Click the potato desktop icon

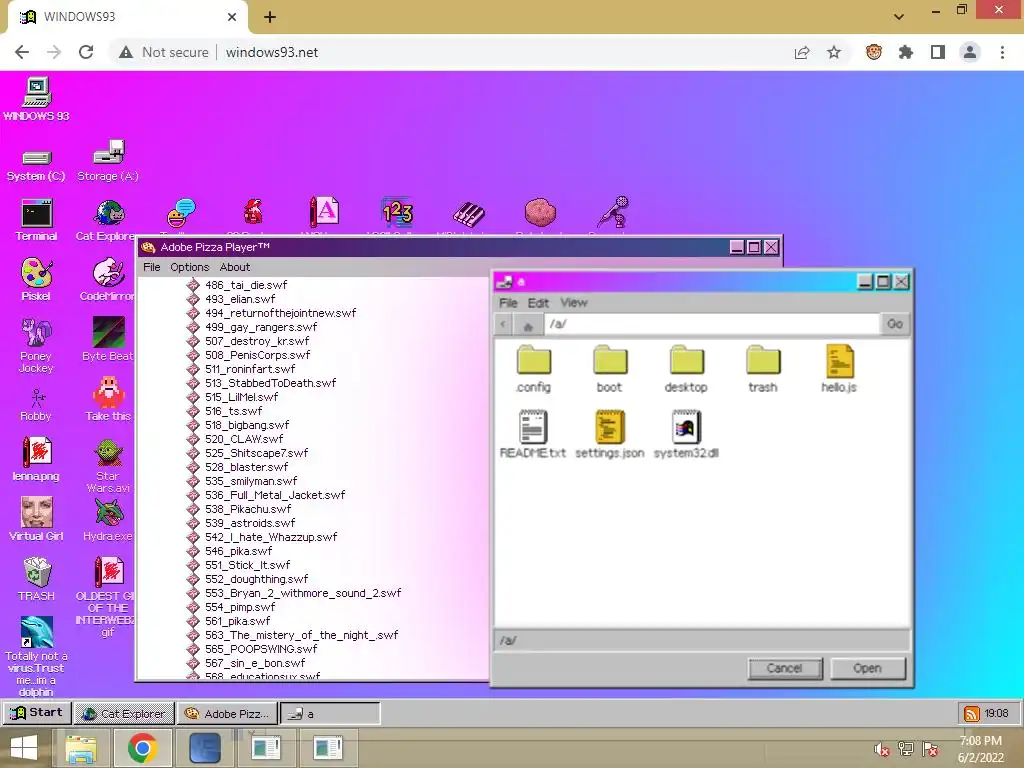(540, 212)
